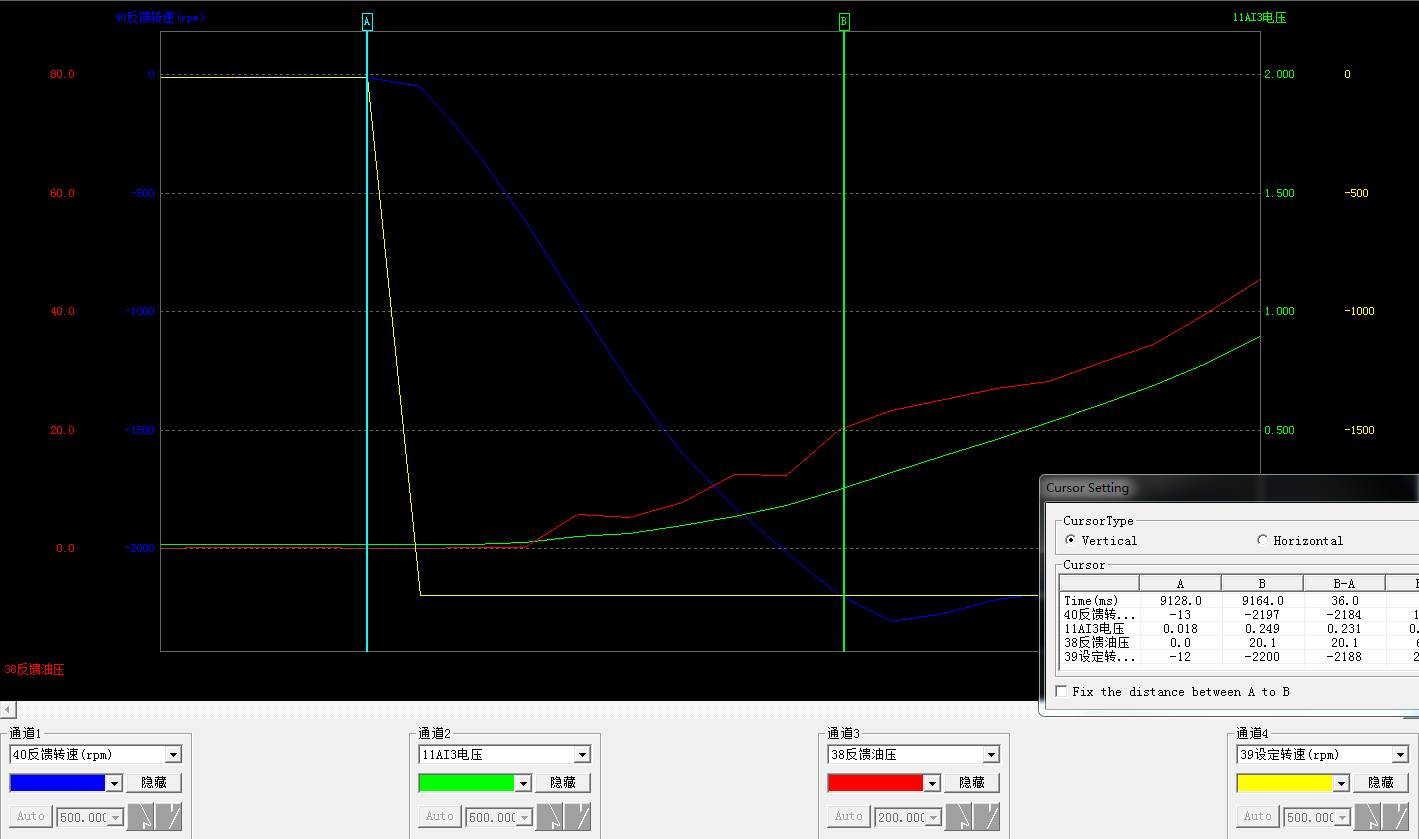This screenshot has width=1419, height=839.
Task: Select the Vertical cursor type
Action: click(1071, 540)
